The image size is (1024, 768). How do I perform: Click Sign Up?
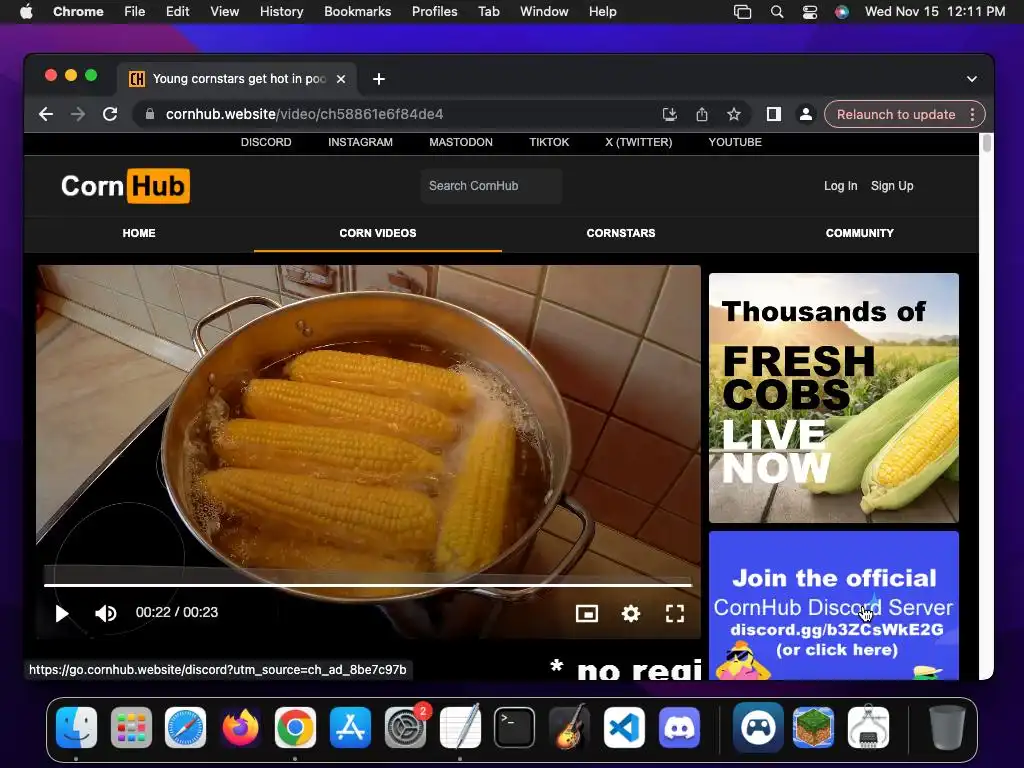coord(892,186)
